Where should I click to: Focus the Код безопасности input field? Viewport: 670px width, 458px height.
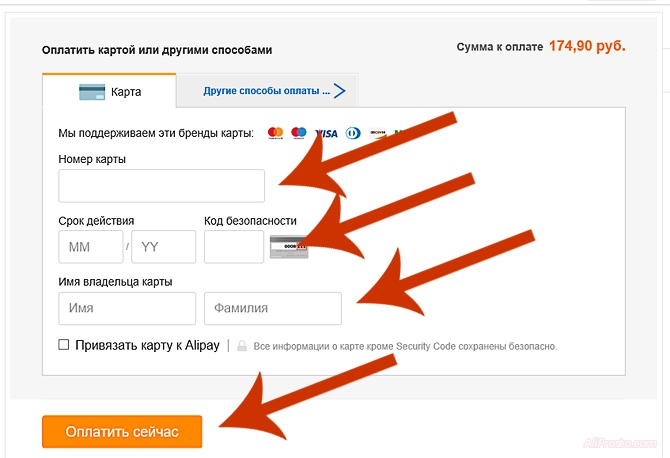click(x=234, y=247)
